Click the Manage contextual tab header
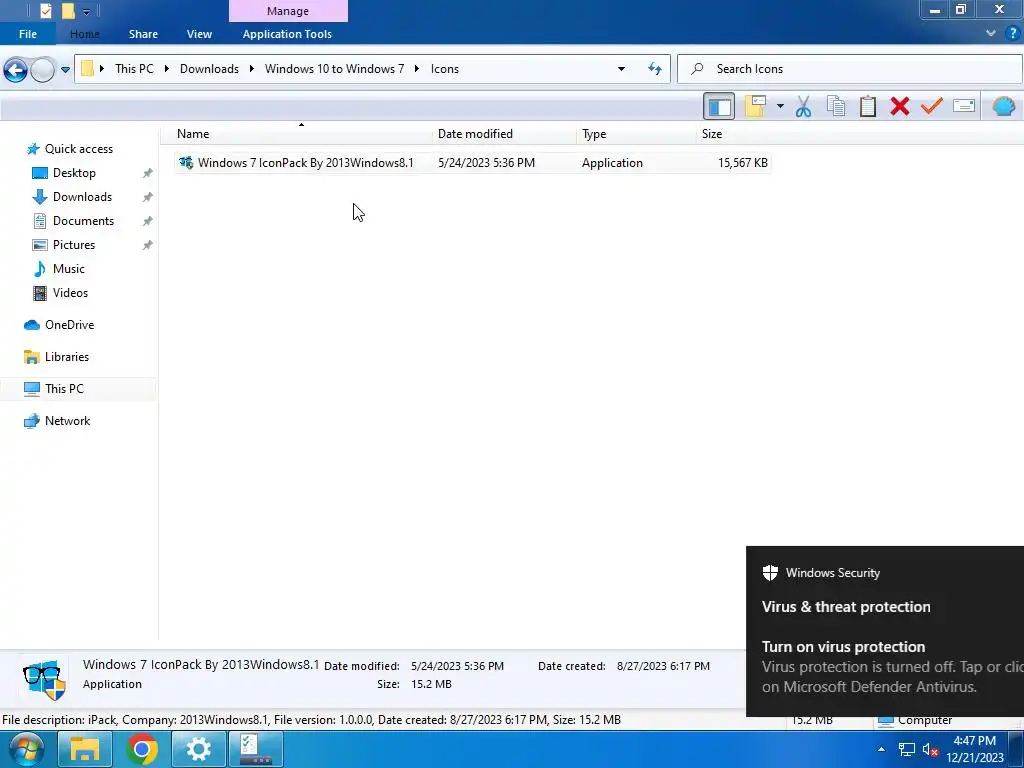Image resolution: width=1024 pixels, height=768 pixels. point(288,11)
